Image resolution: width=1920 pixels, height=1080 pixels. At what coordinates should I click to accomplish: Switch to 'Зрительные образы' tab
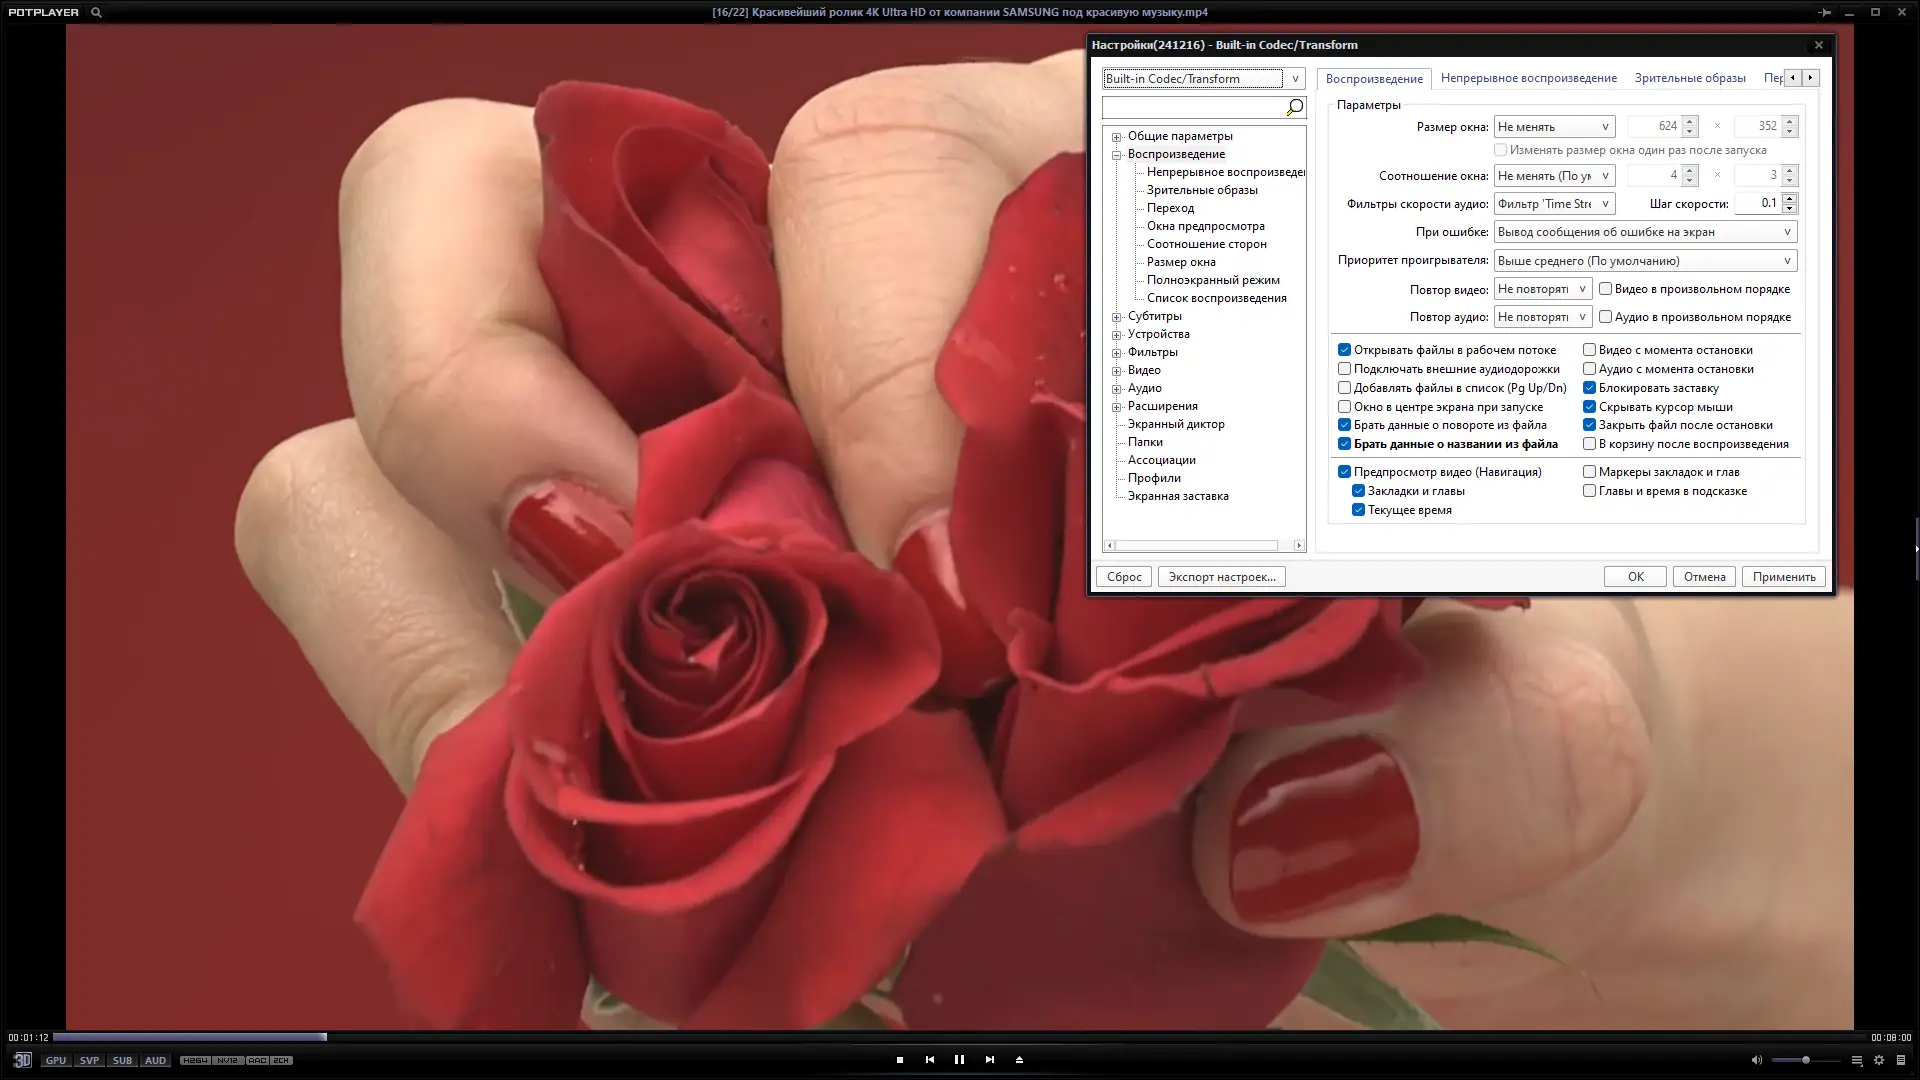coord(1689,78)
